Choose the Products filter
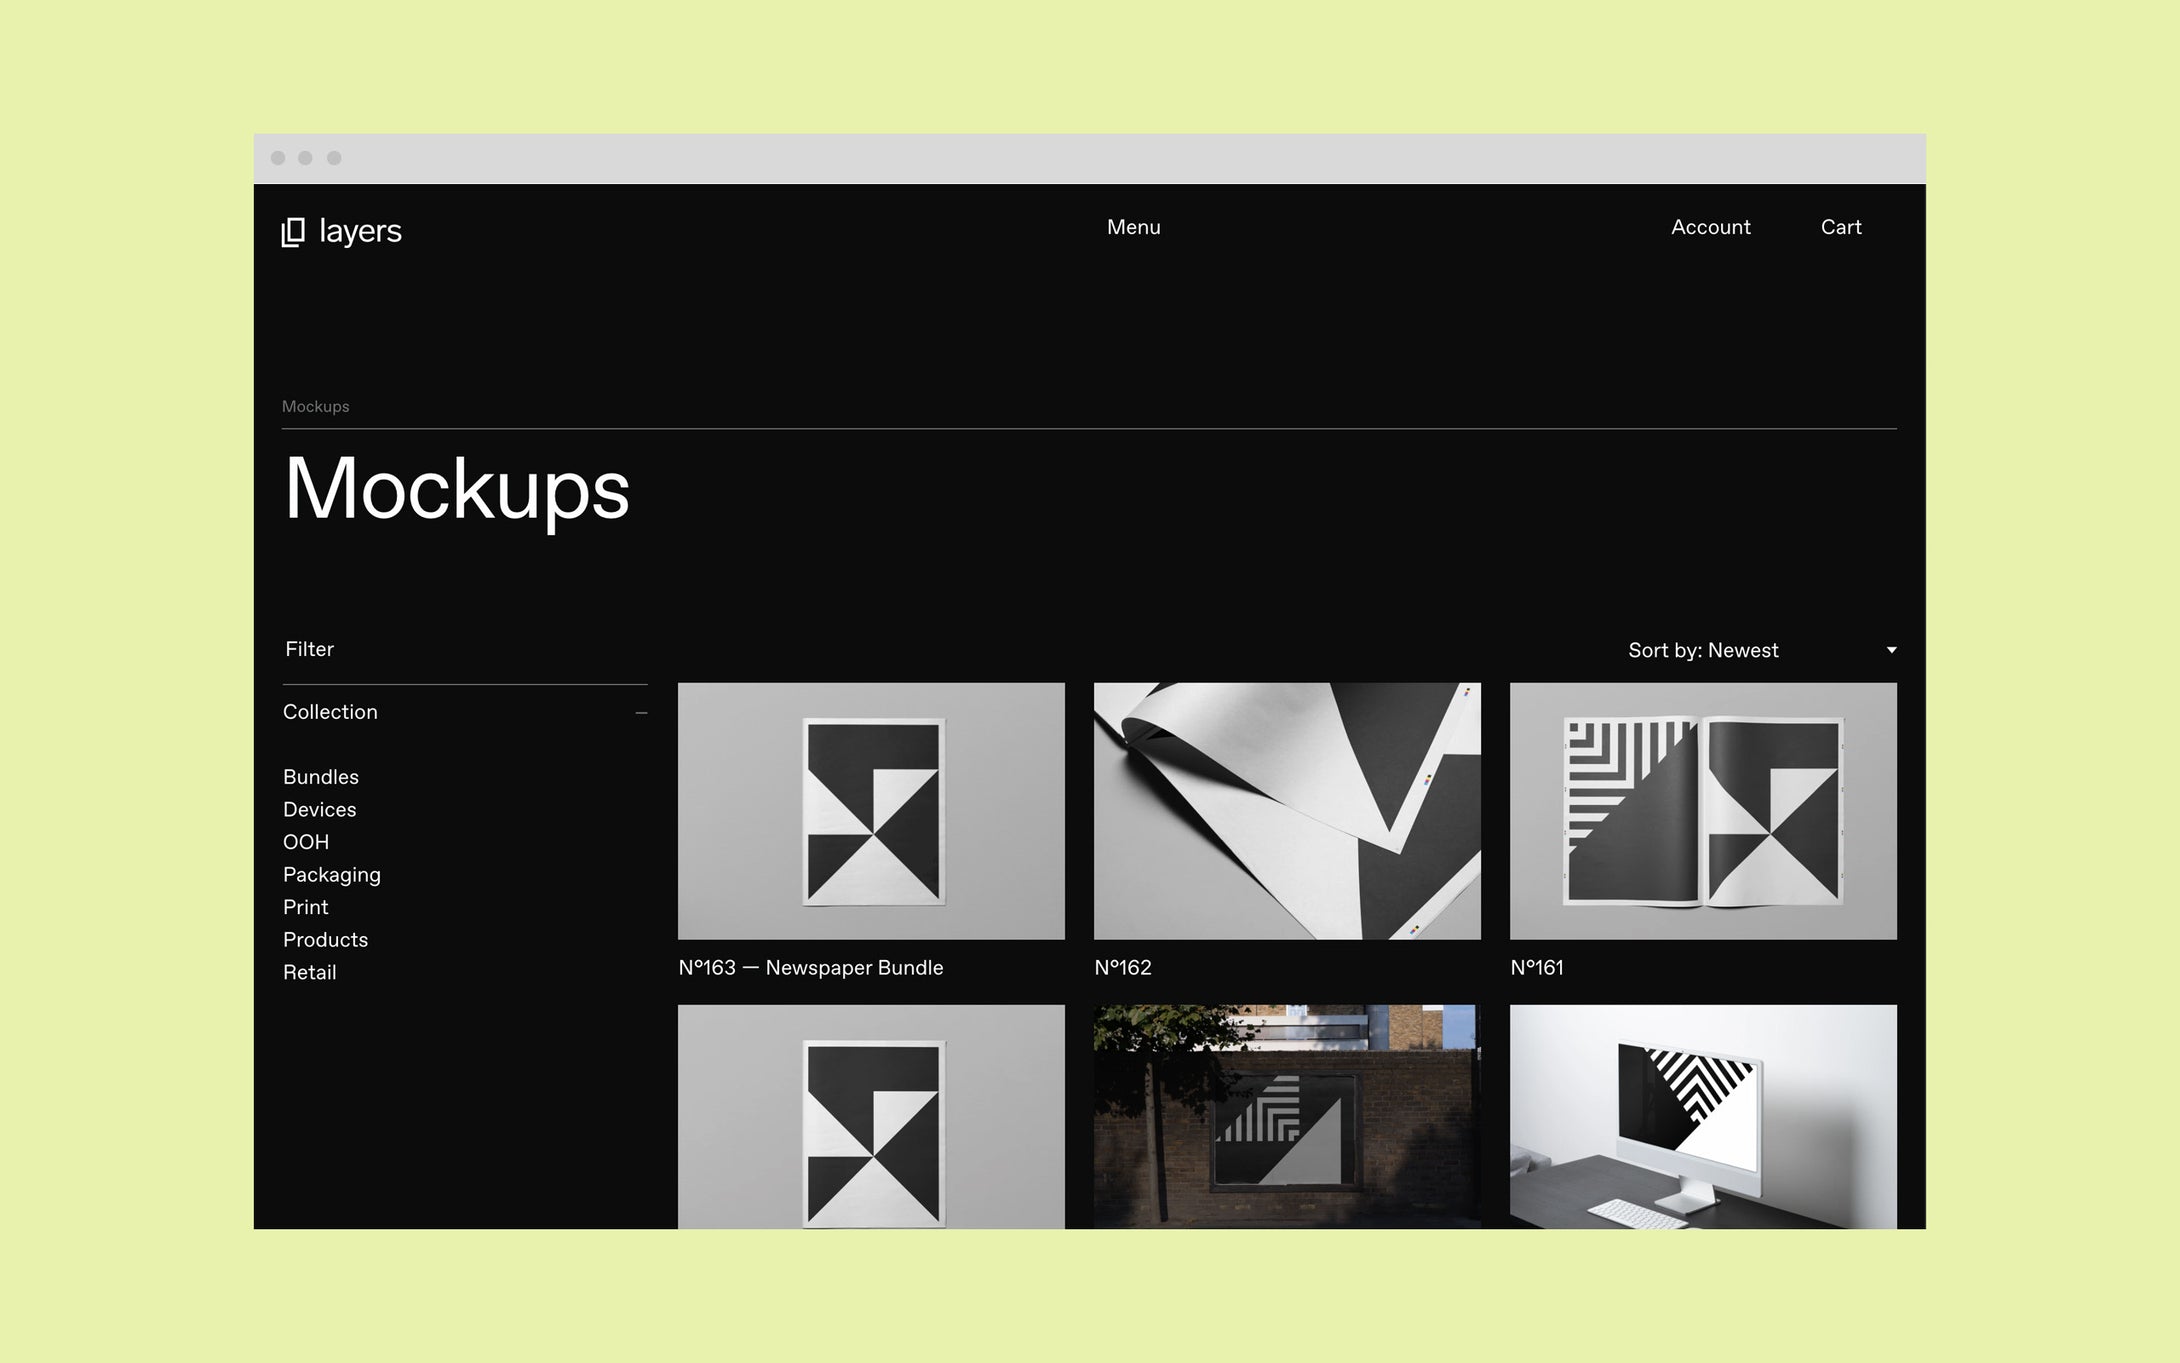 [x=325, y=940]
